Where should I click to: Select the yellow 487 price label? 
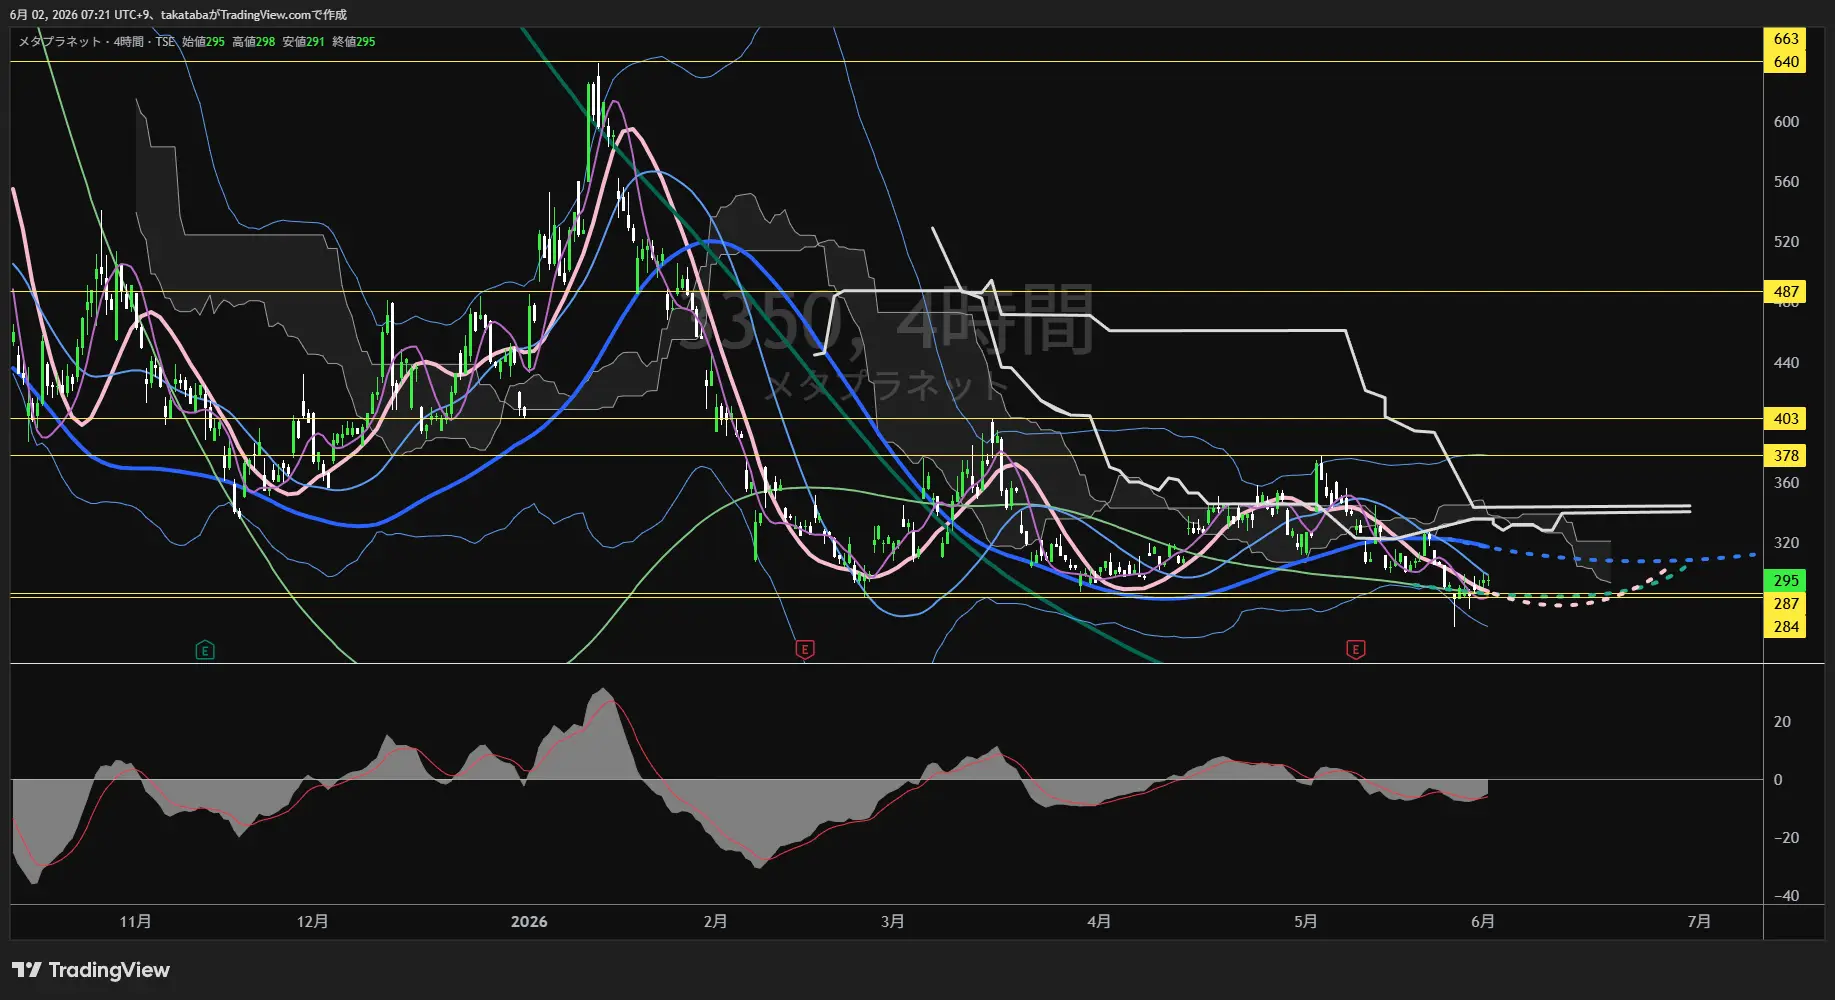[x=1785, y=292]
